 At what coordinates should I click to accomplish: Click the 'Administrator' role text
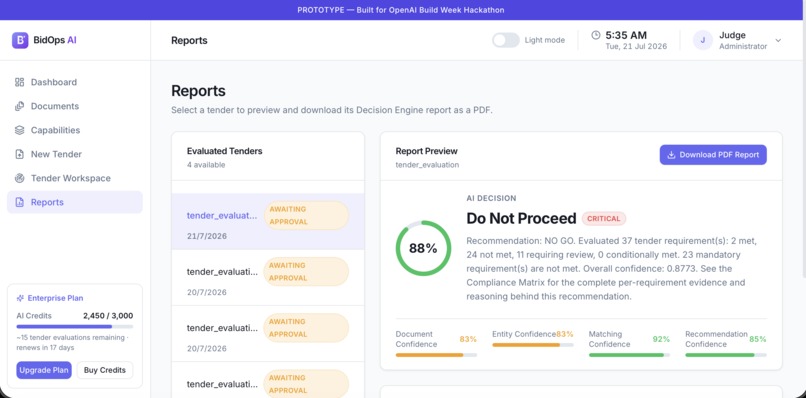point(743,46)
